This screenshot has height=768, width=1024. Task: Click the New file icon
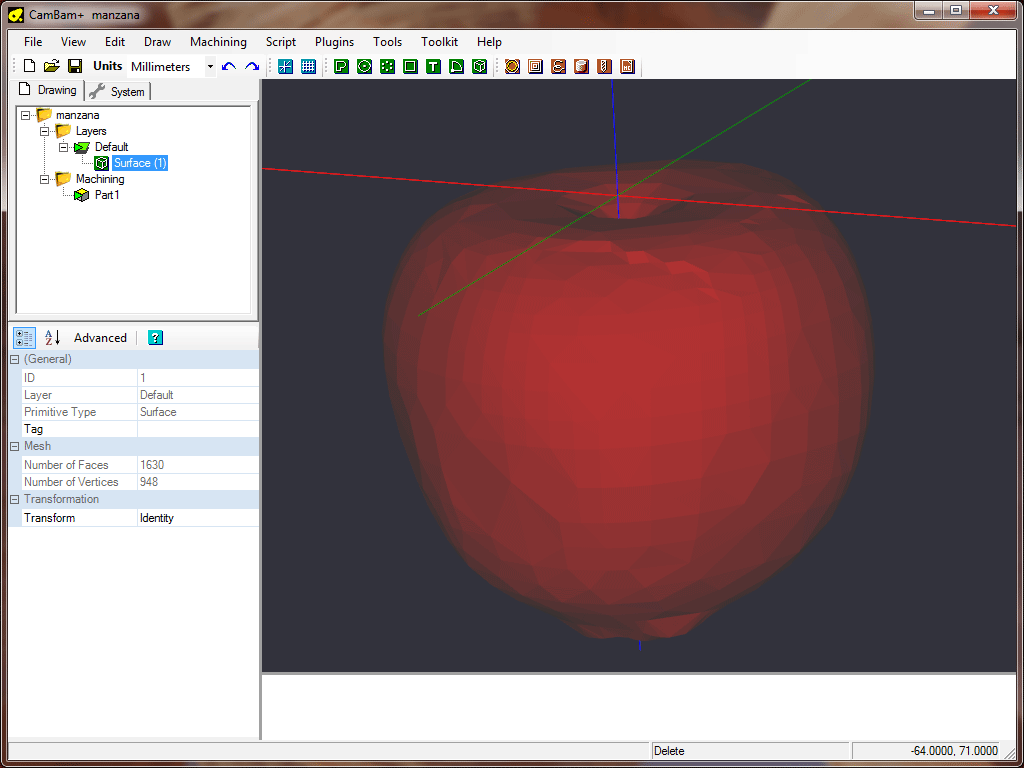29,66
